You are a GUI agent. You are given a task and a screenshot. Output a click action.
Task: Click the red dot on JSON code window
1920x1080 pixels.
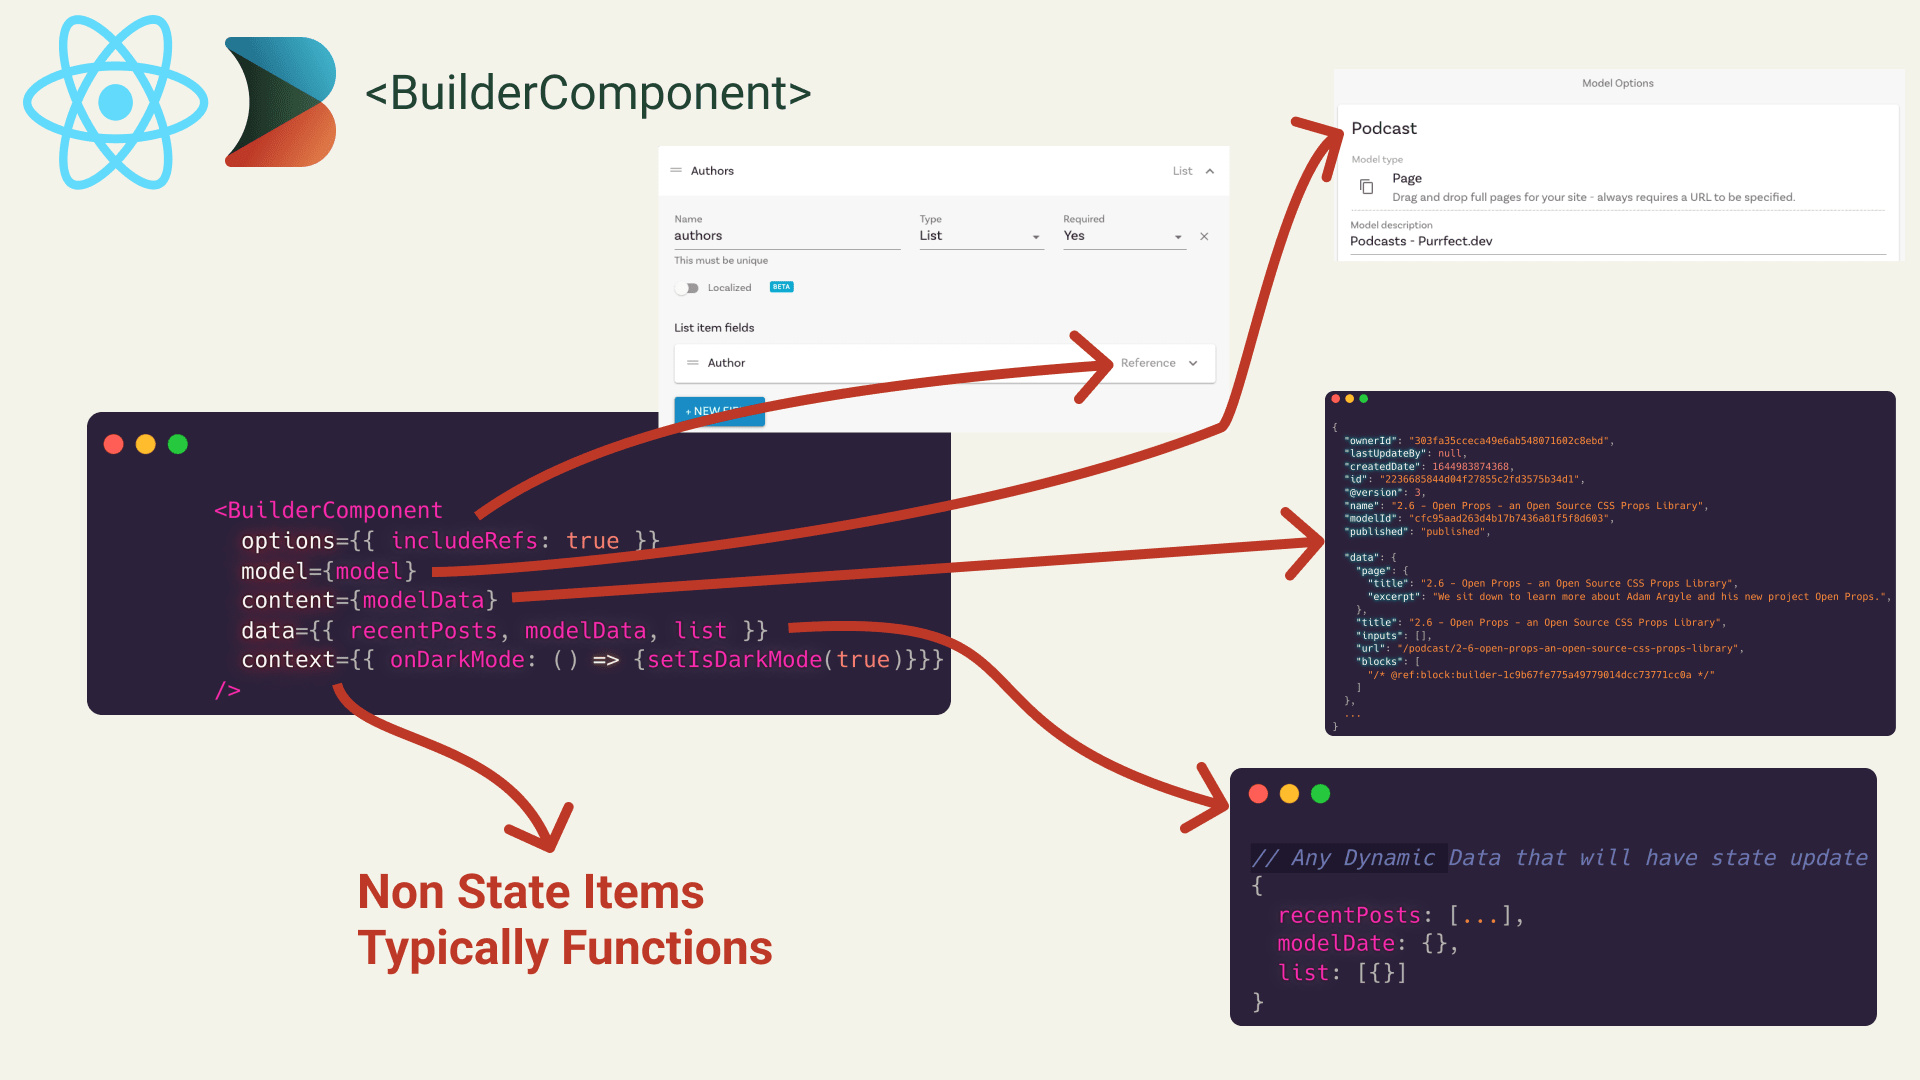(x=1336, y=399)
